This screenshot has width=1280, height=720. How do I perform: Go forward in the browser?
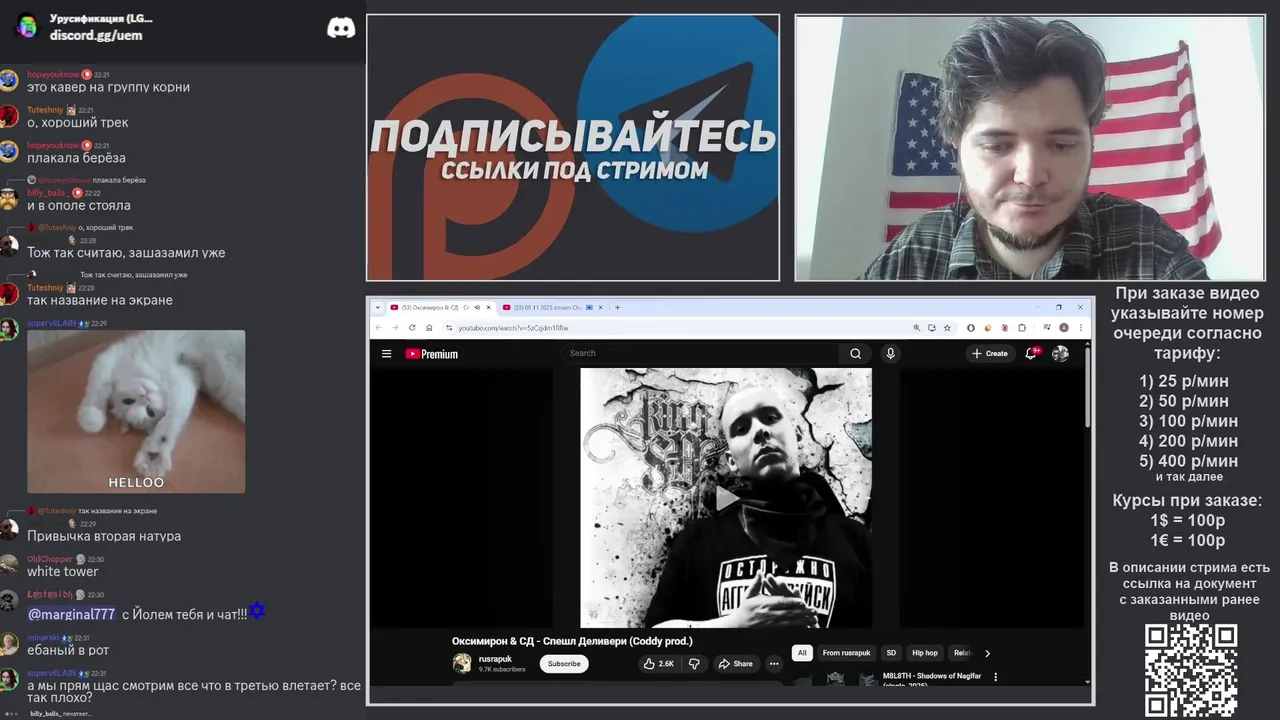pos(395,328)
